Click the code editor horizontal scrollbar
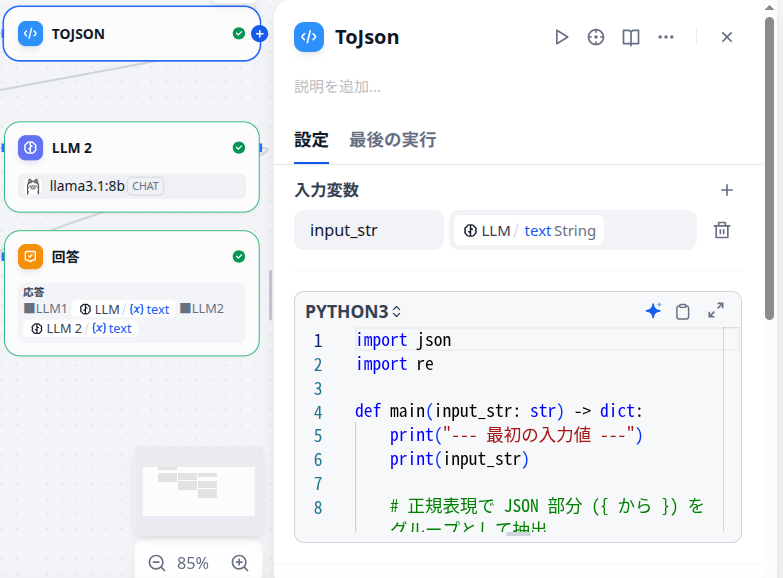 click(x=518, y=534)
